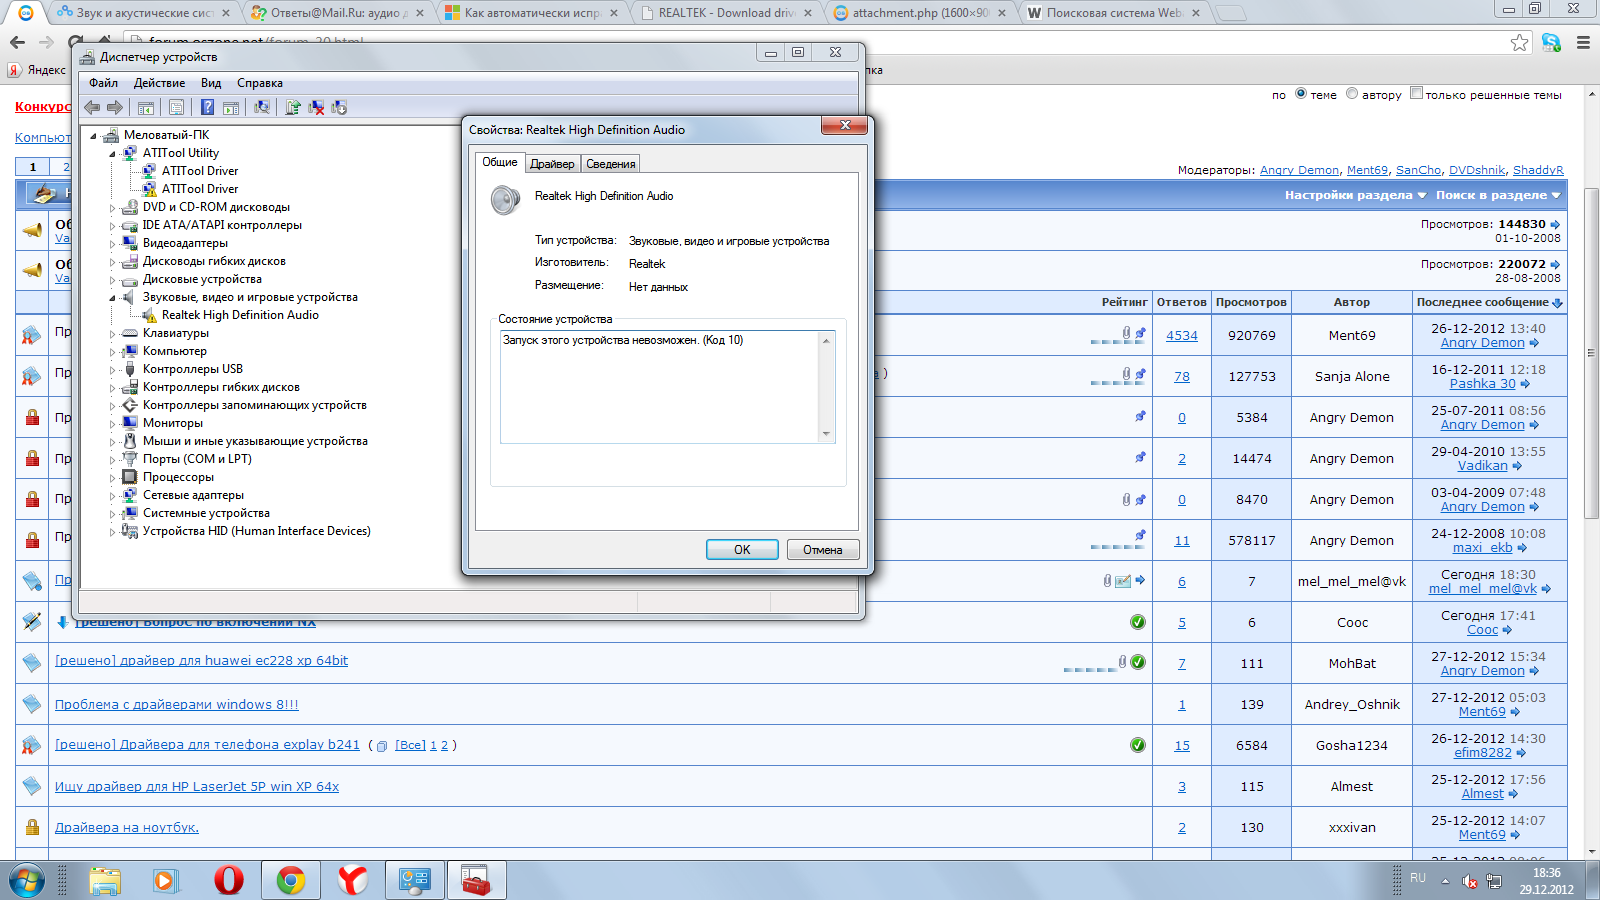Click the Device Manager title bar icon

pyautogui.click(x=88, y=57)
